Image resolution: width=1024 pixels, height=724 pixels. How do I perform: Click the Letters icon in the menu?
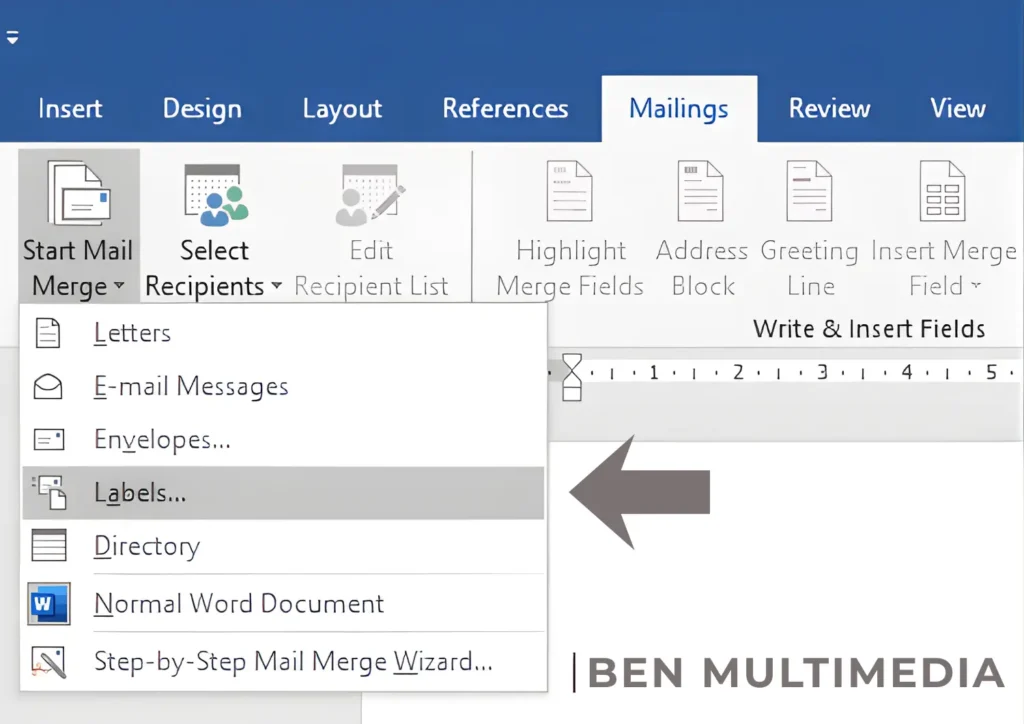click(x=49, y=333)
